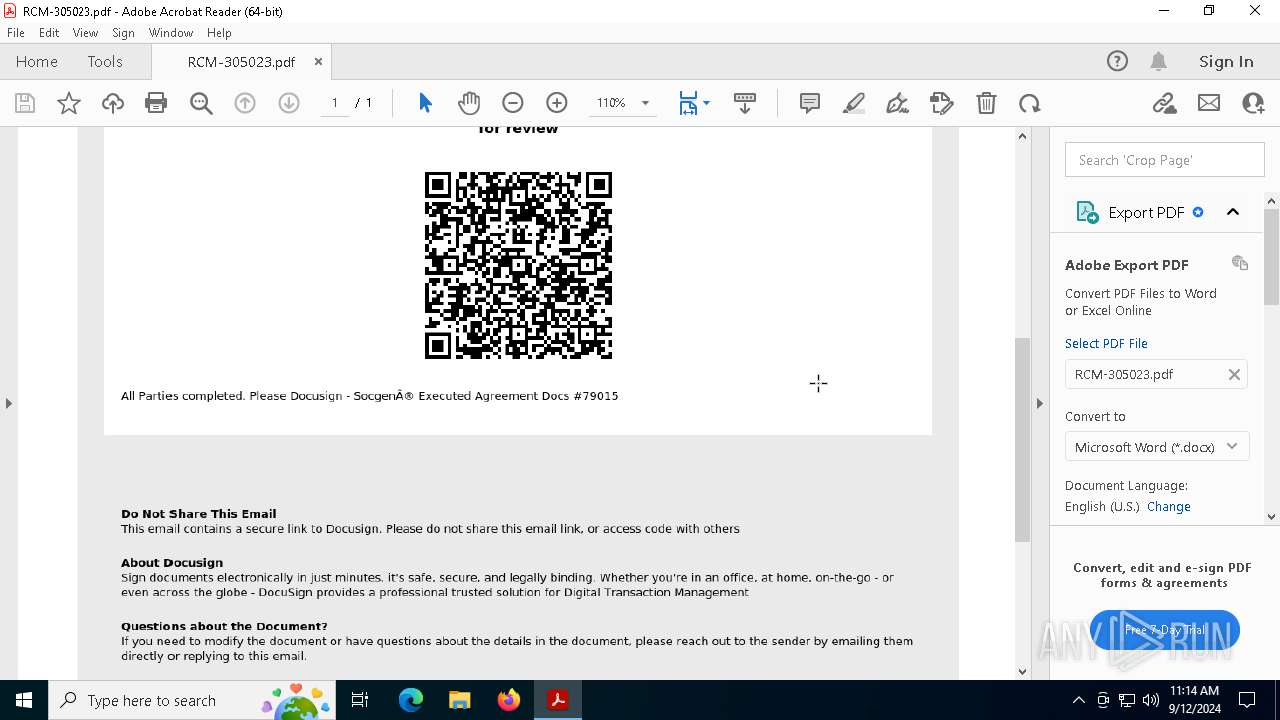Viewport: 1280px width, 720px height.
Task: Add a sticky note comment
Action: (x=810, y=103)
